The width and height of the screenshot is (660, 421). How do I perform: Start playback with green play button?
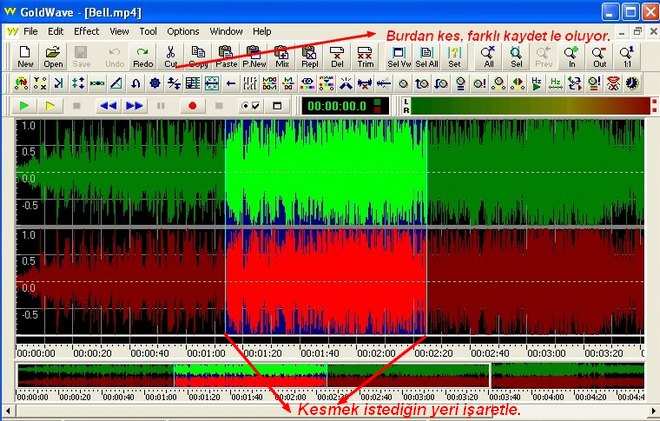[24, 106]
